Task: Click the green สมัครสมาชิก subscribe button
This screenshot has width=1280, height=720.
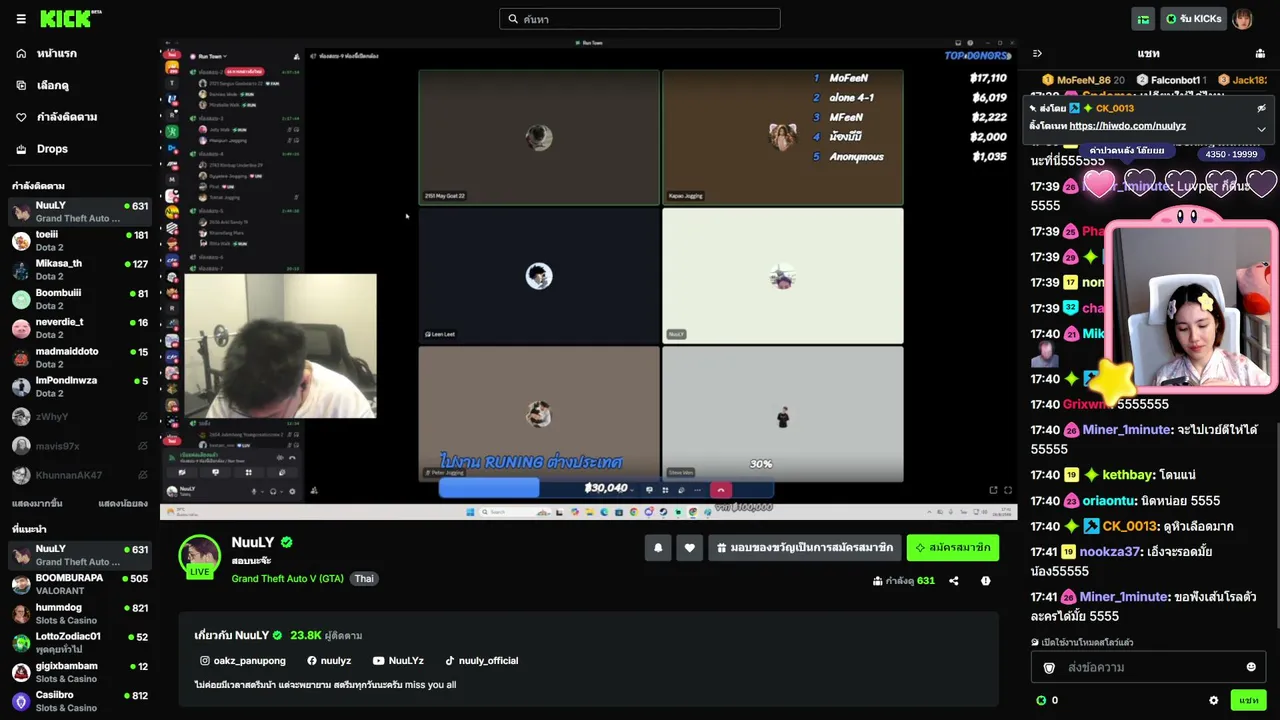Action: click(953, 548)
